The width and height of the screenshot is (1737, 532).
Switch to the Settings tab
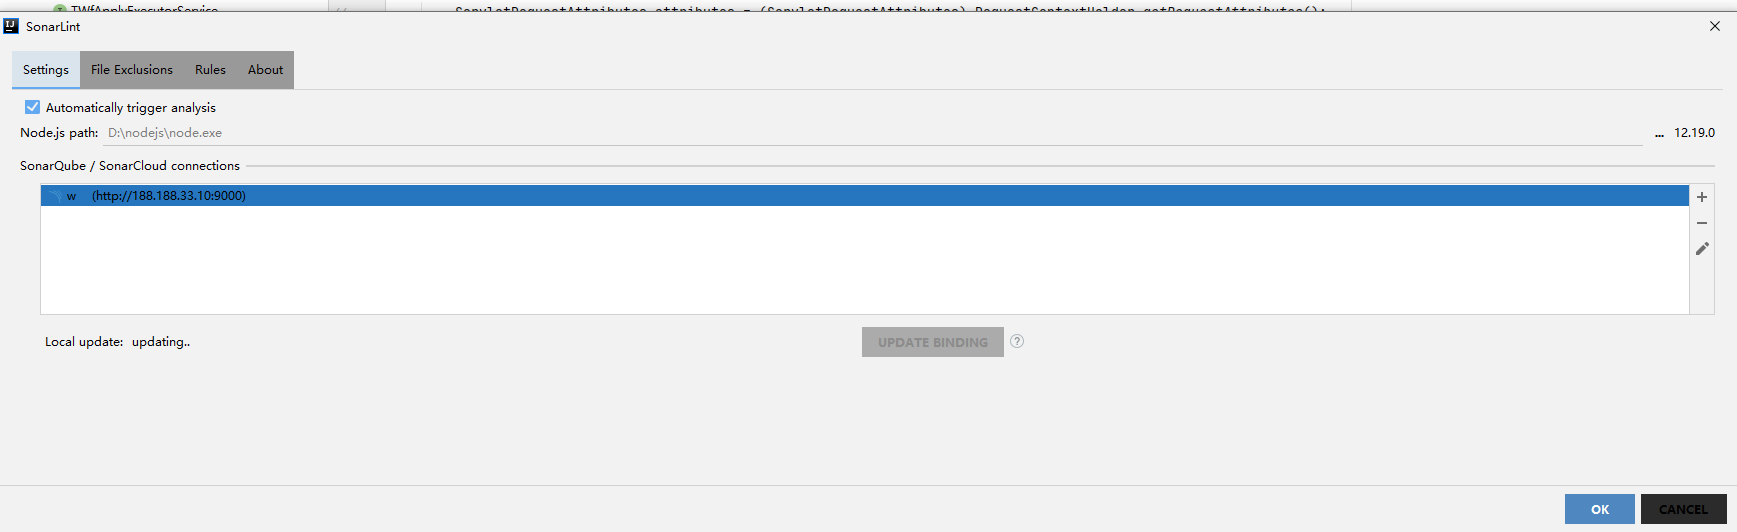[46, 70]
